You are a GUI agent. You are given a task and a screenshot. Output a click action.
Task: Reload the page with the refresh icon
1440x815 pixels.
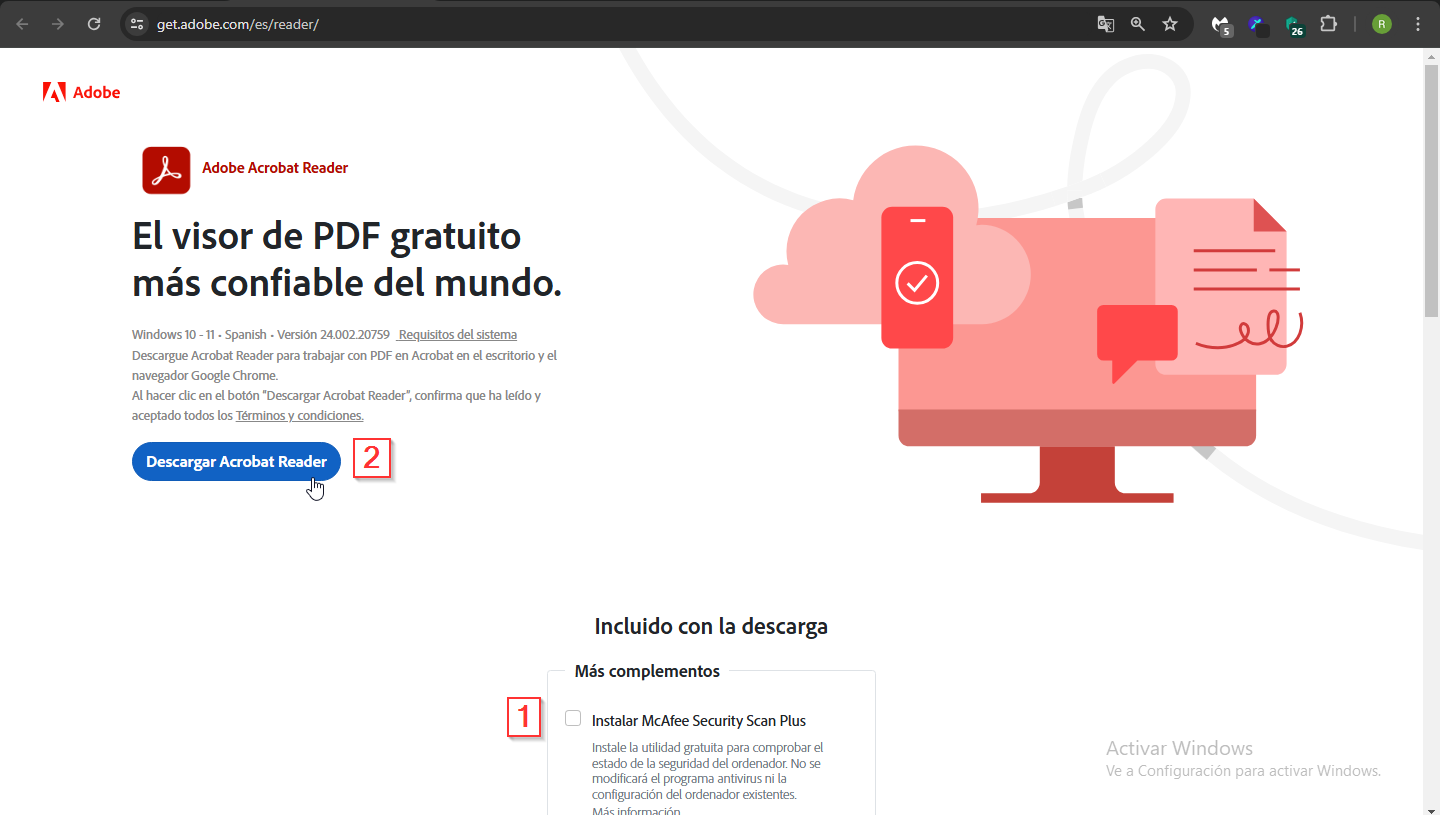point(94,24)
